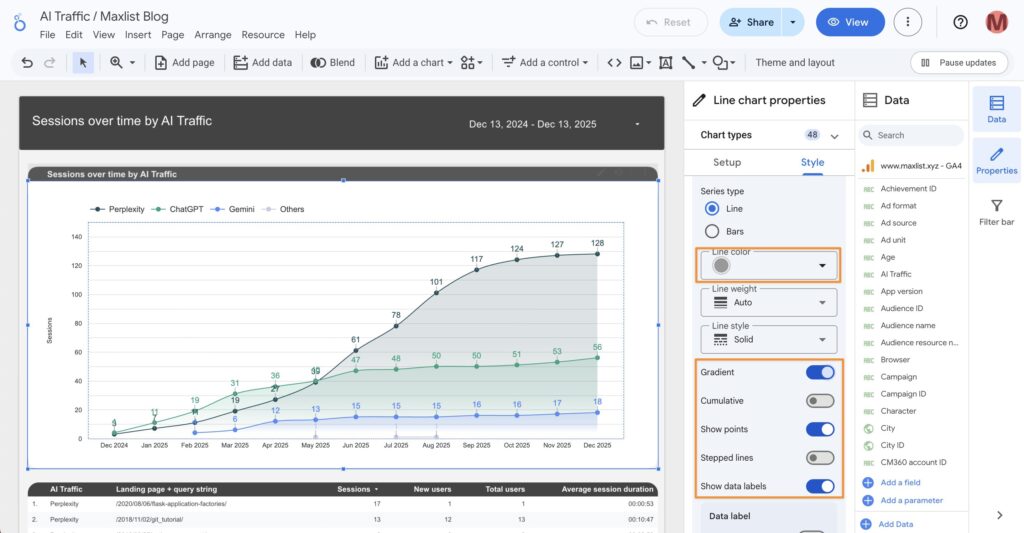The height and width of the screenshot is (533, 1024).
Task: Select the AI Traffic field in data list
Action: click(895, 274)
